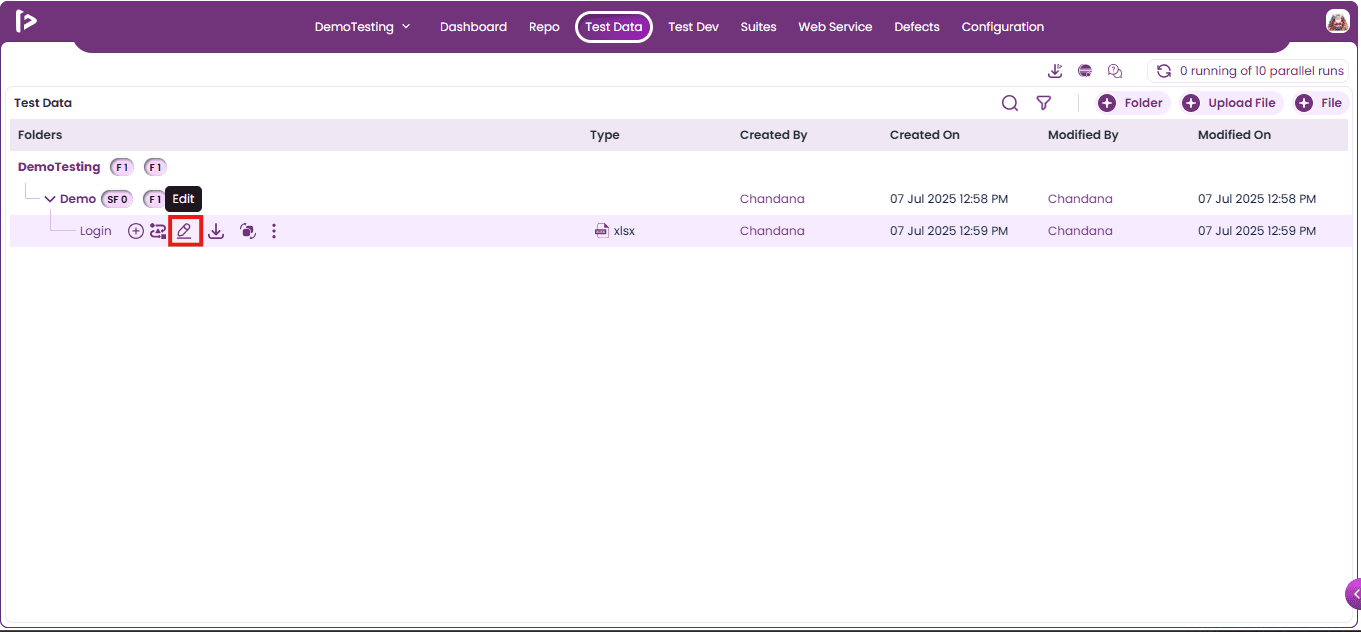The height and width of the screenshot is (632, 1361).
Task: Select the Login file name
Action: click(x=96, y=231)
